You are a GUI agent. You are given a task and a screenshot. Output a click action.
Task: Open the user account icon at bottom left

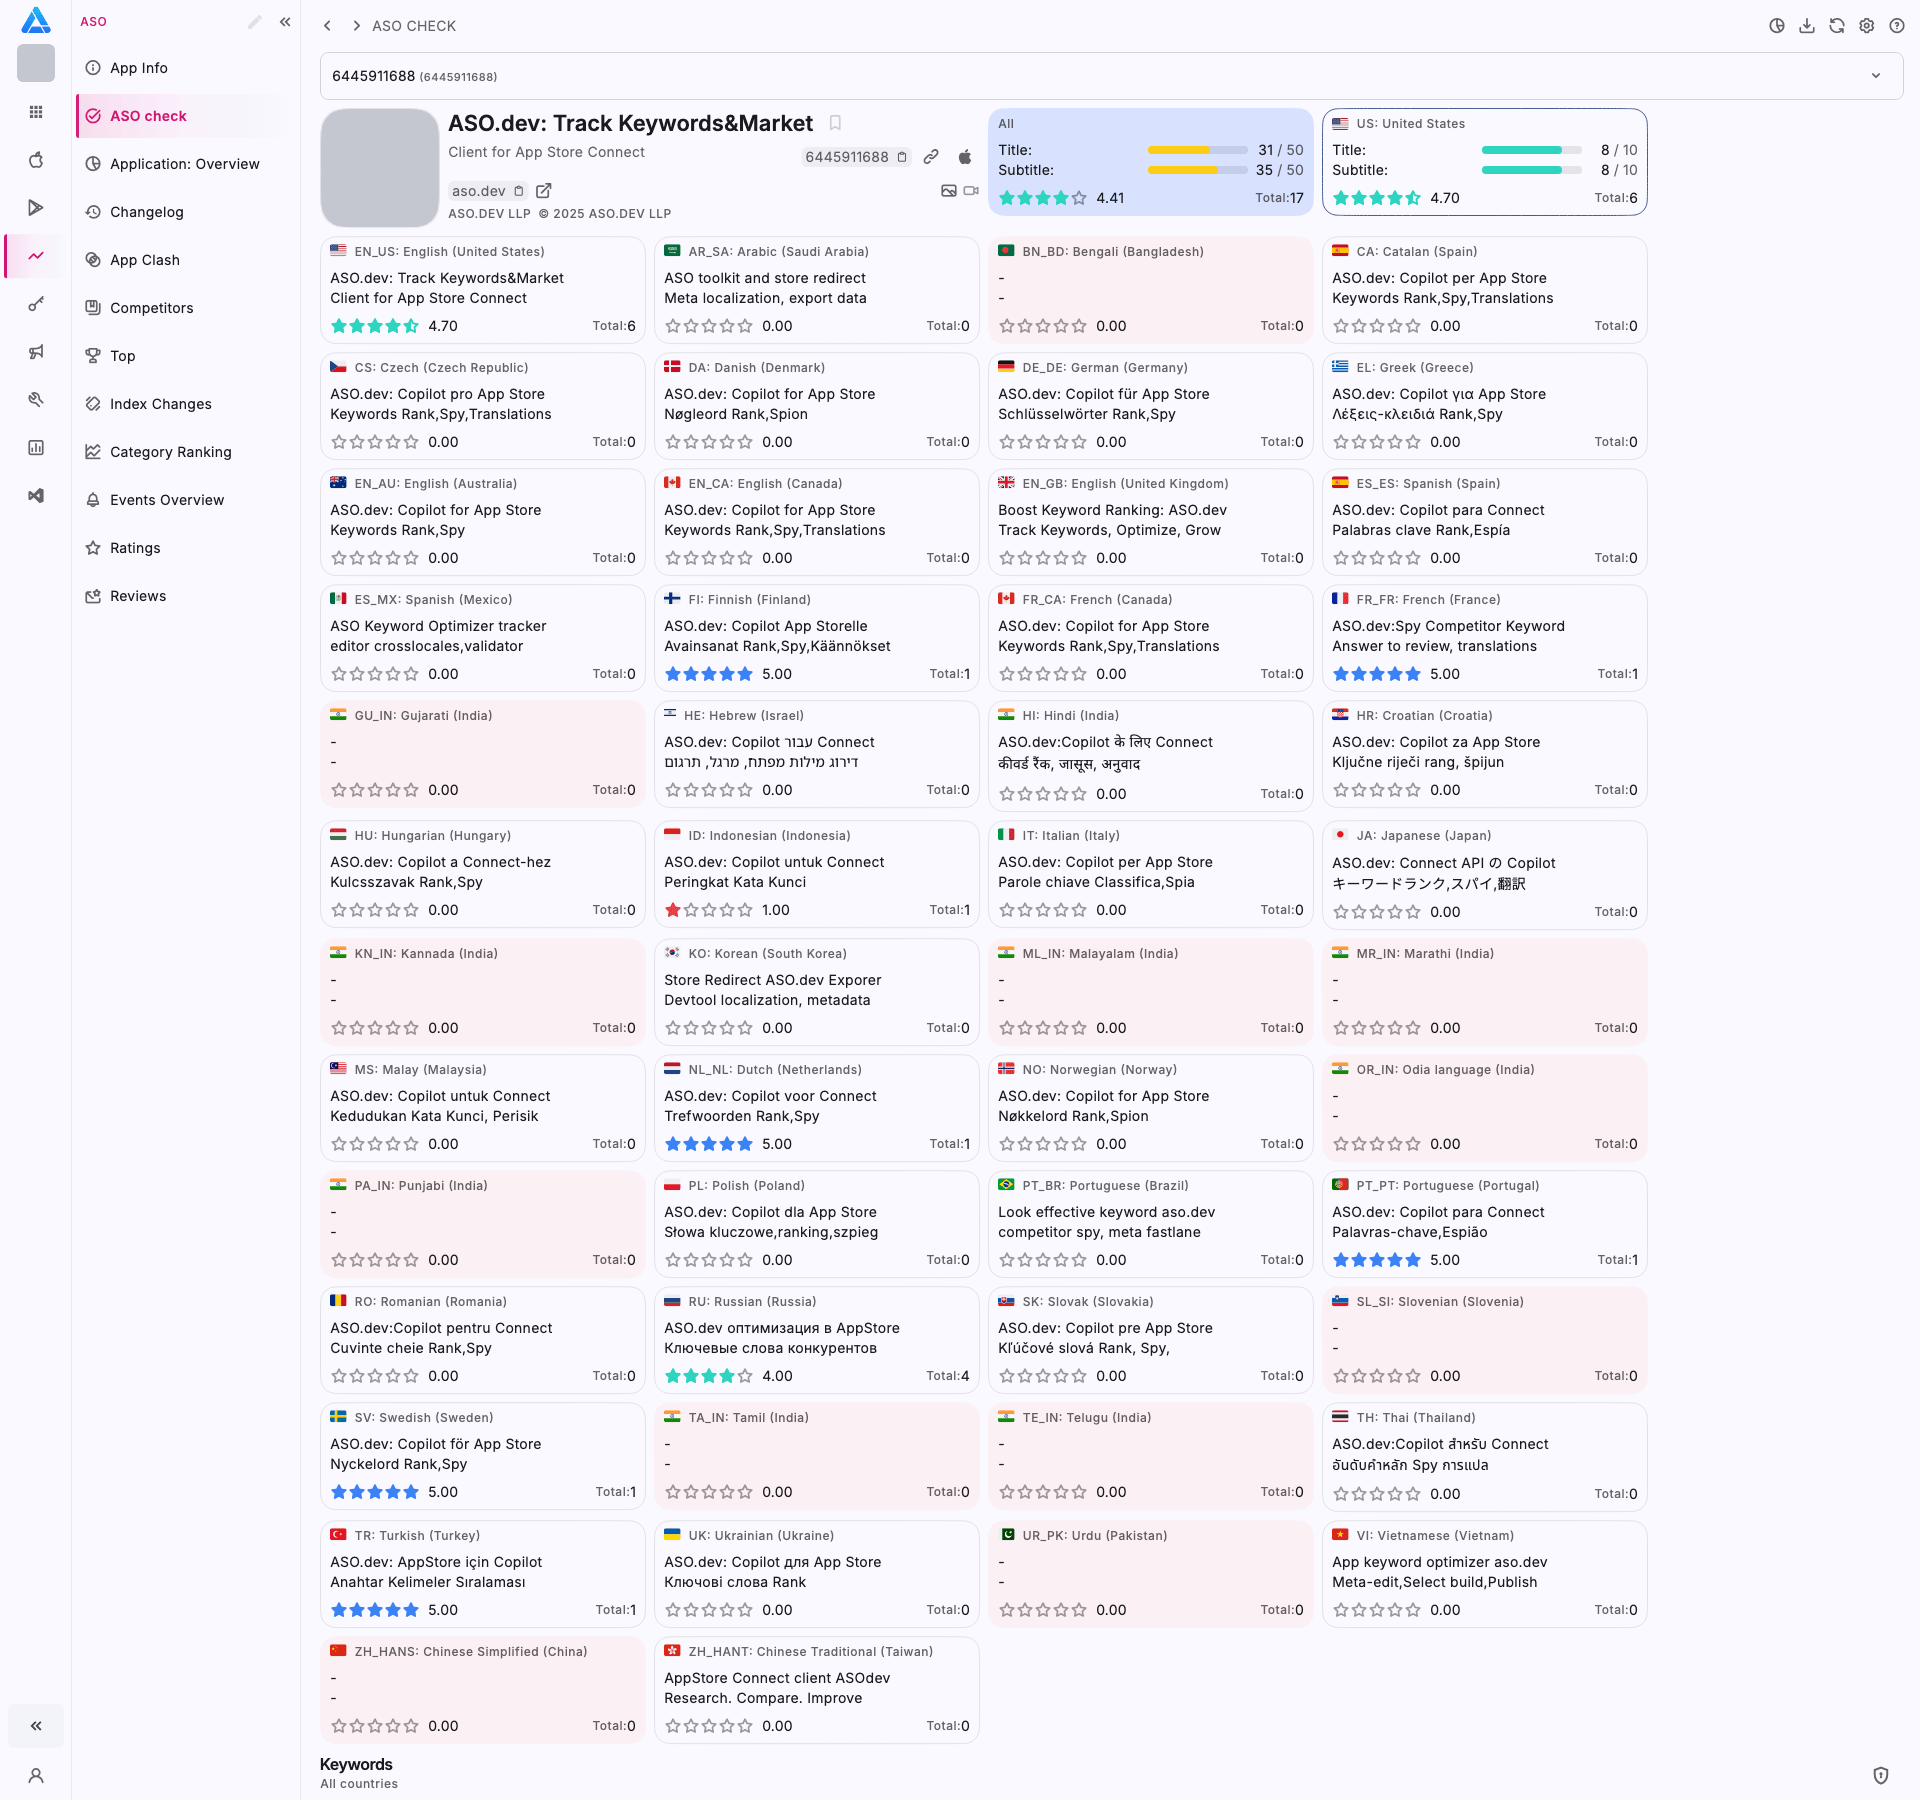[x=36, y=1776]
